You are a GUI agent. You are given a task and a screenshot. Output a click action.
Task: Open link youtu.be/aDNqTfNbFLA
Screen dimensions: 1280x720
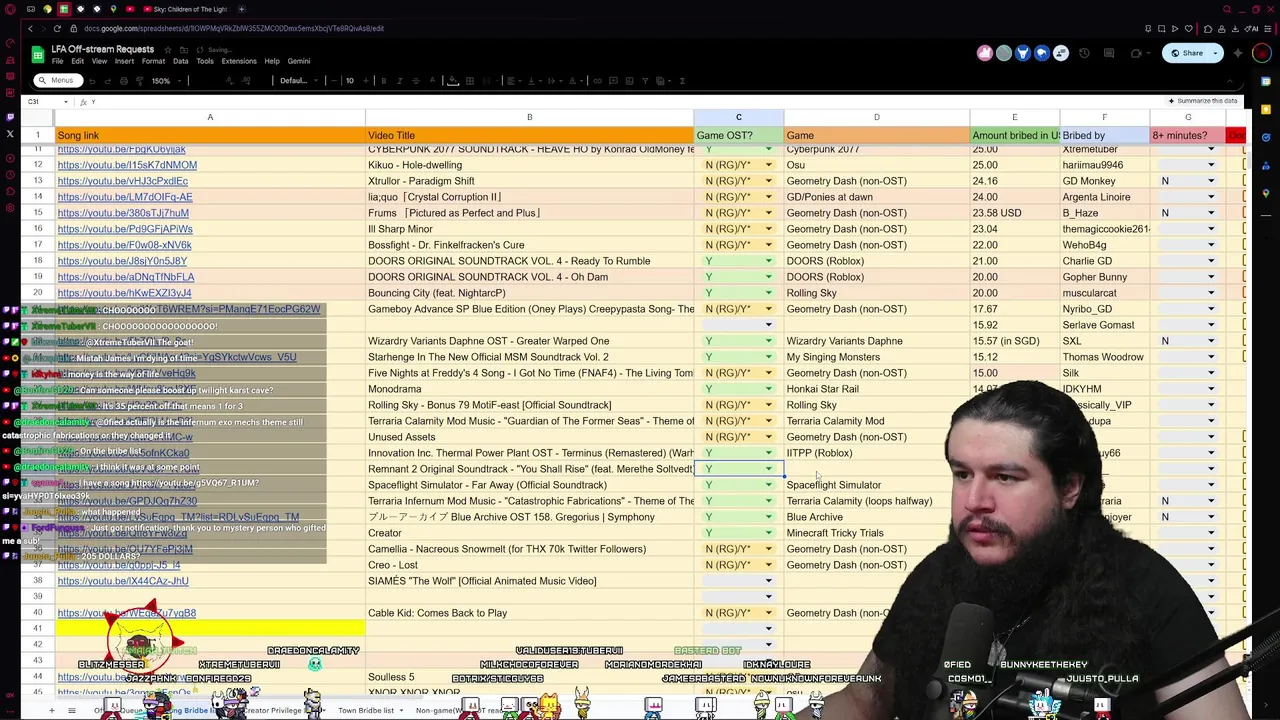(x=126, y=277)
